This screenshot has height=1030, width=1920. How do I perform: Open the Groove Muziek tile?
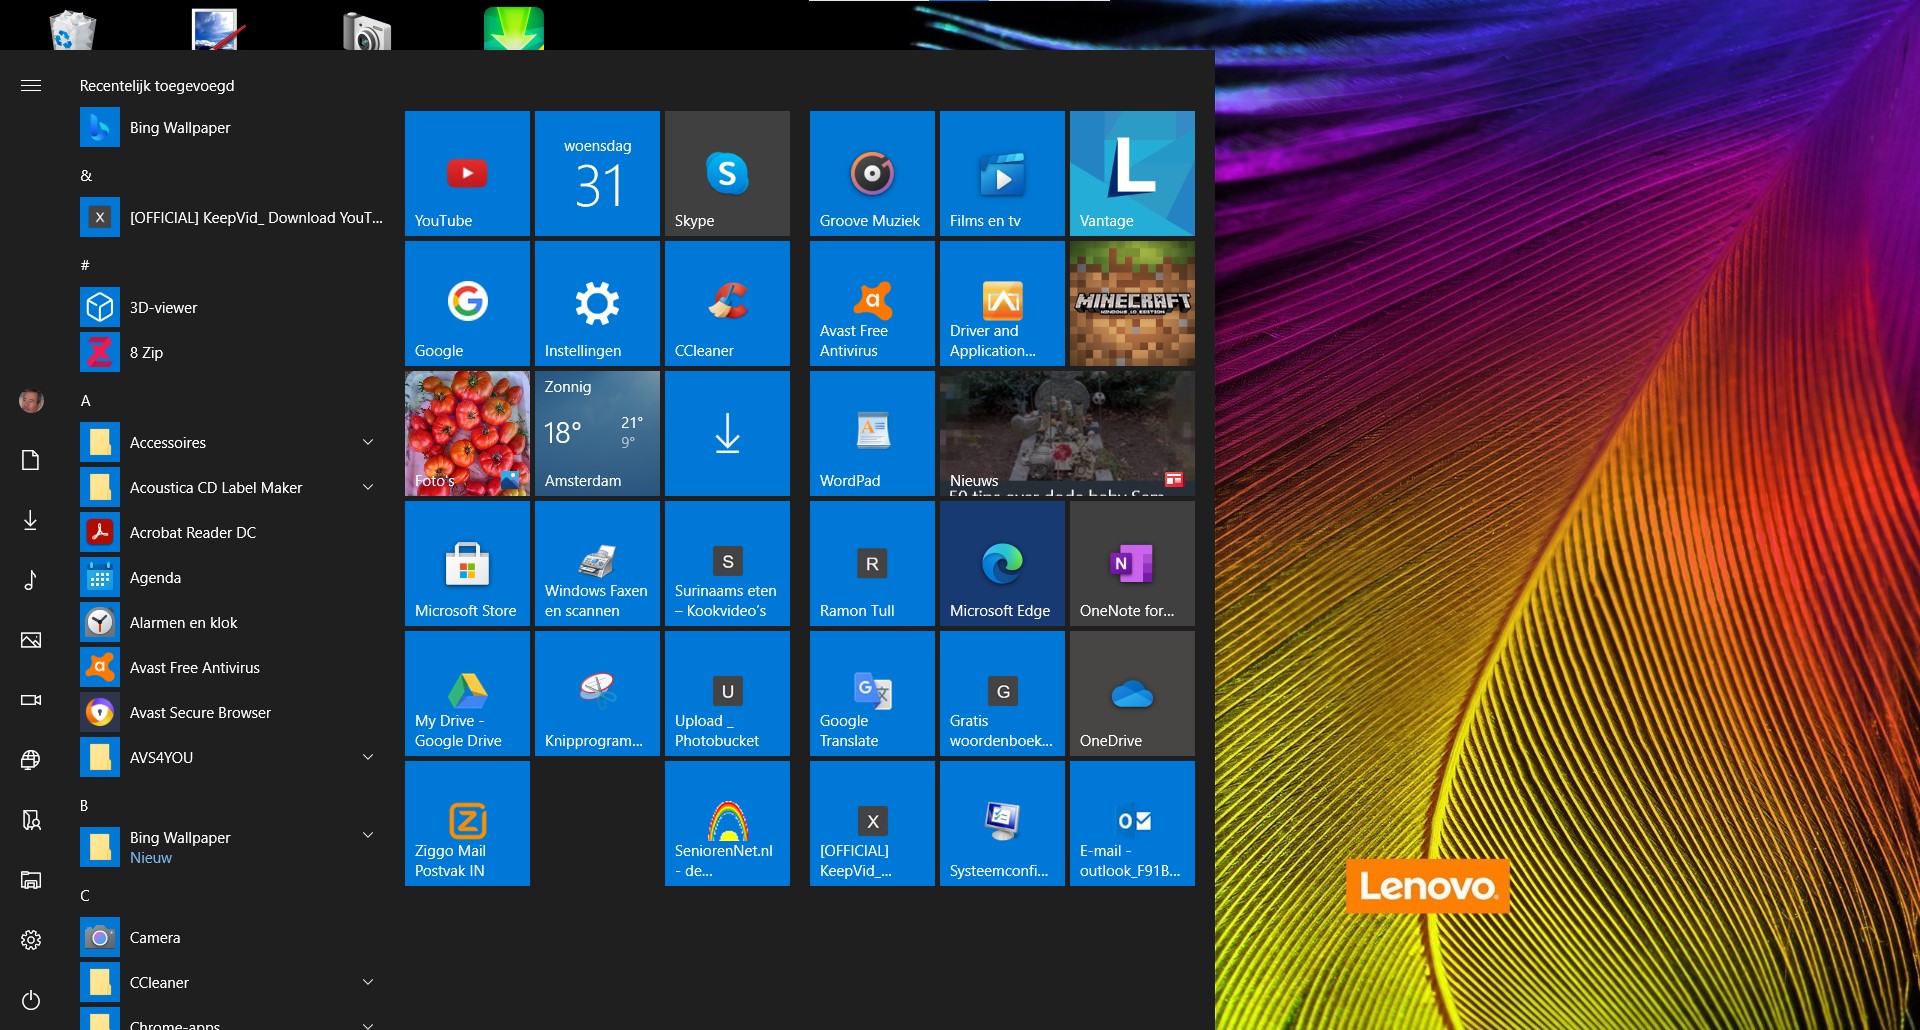coord(872,173)
